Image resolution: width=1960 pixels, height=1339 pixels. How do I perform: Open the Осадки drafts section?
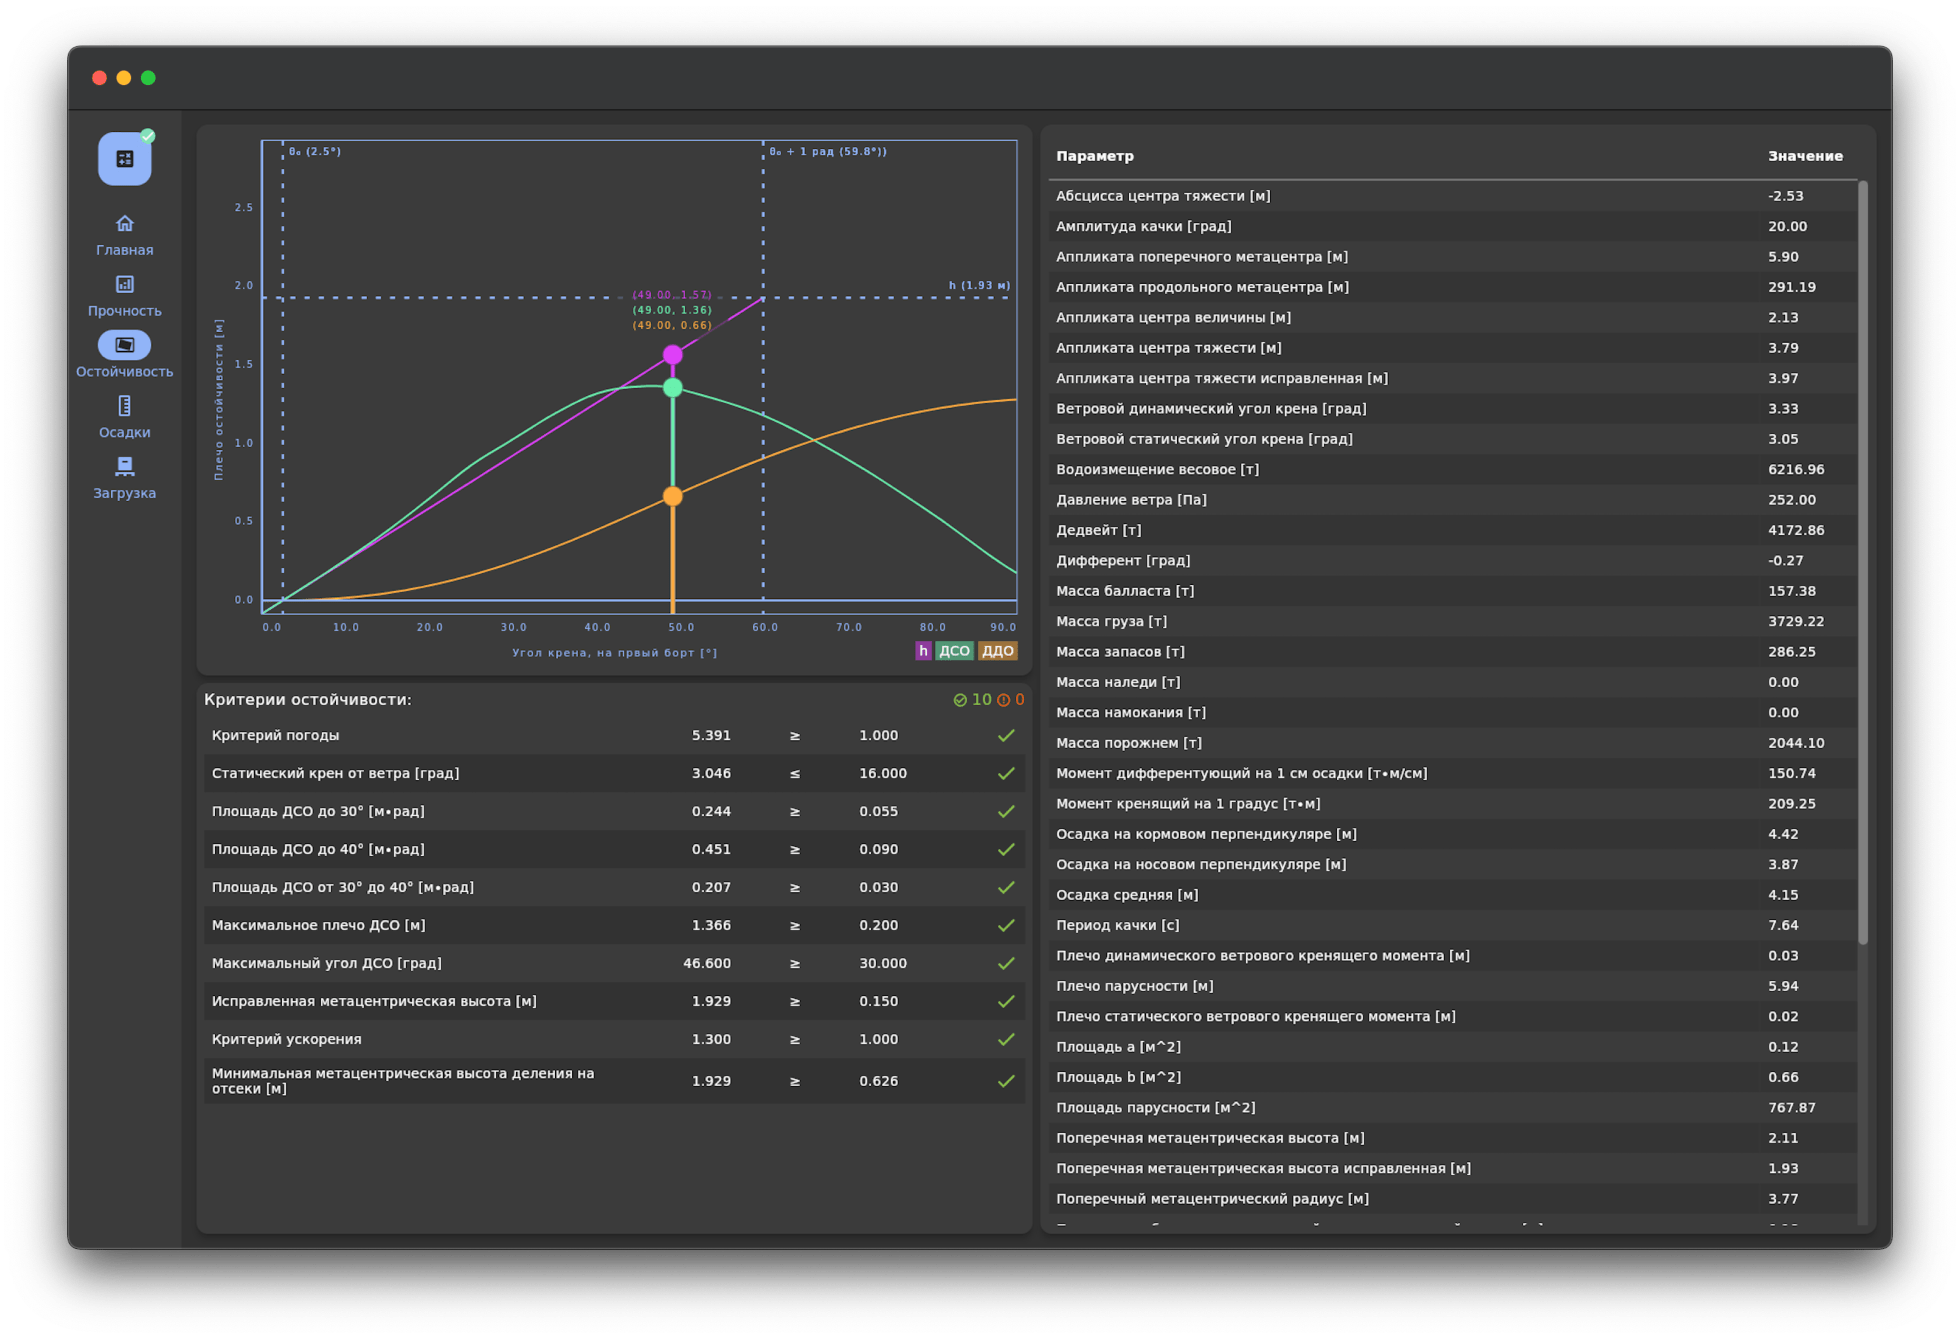click(x=125, y=418)
